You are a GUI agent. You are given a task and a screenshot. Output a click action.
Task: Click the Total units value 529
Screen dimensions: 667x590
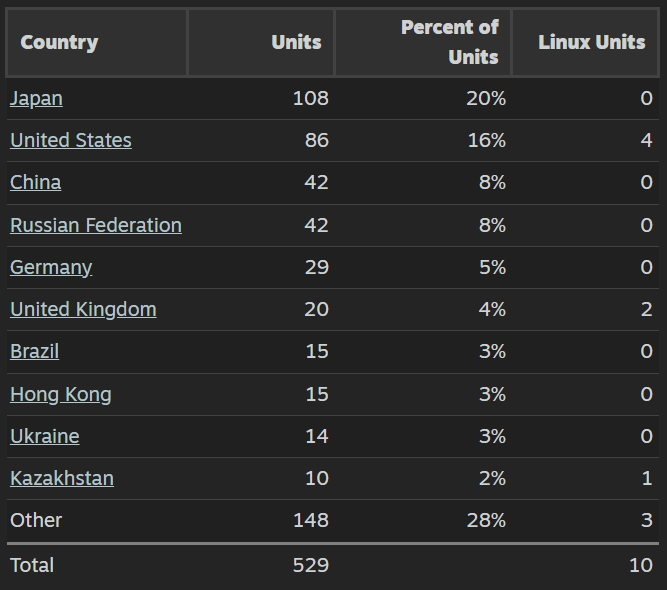click(310, 565)
